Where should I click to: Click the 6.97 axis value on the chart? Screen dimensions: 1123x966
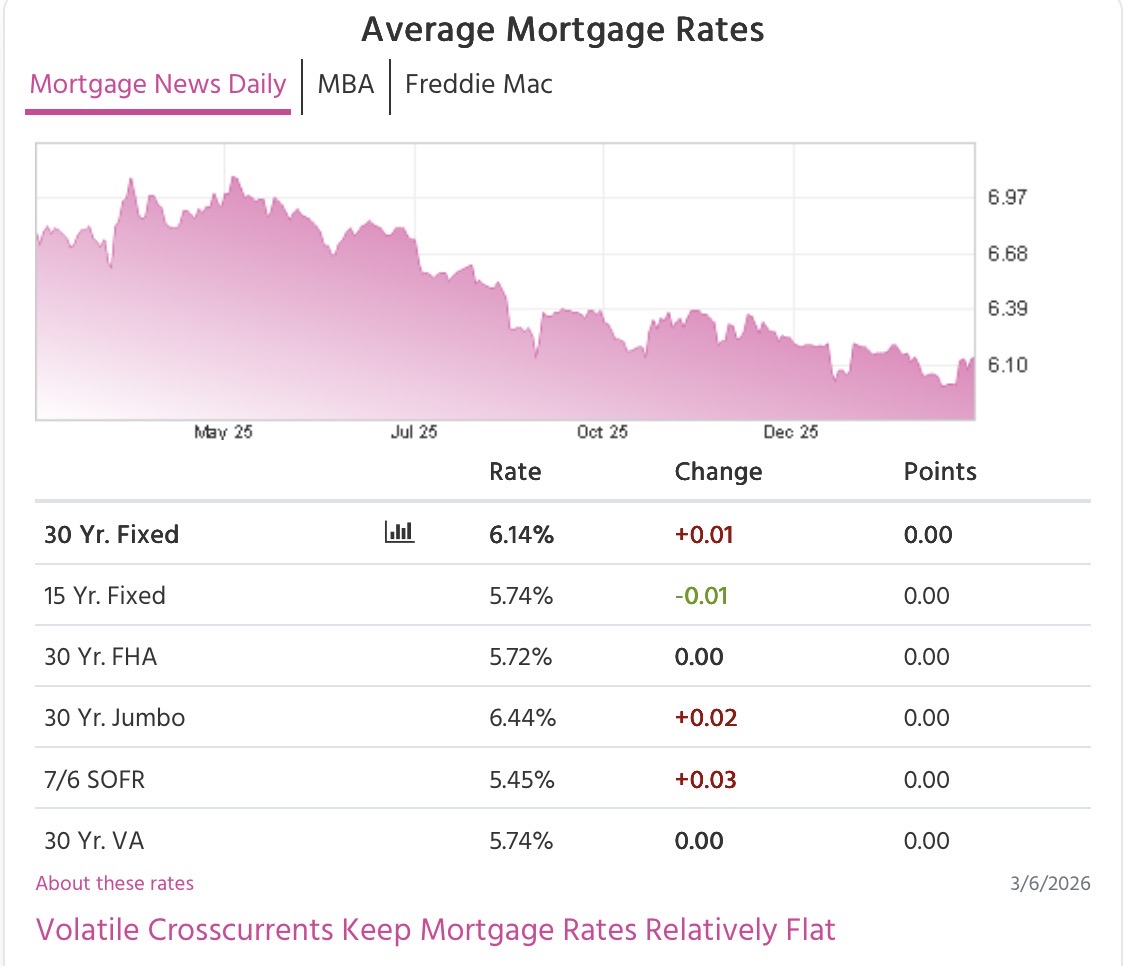pyautogui.click(x=1008, y=197)
